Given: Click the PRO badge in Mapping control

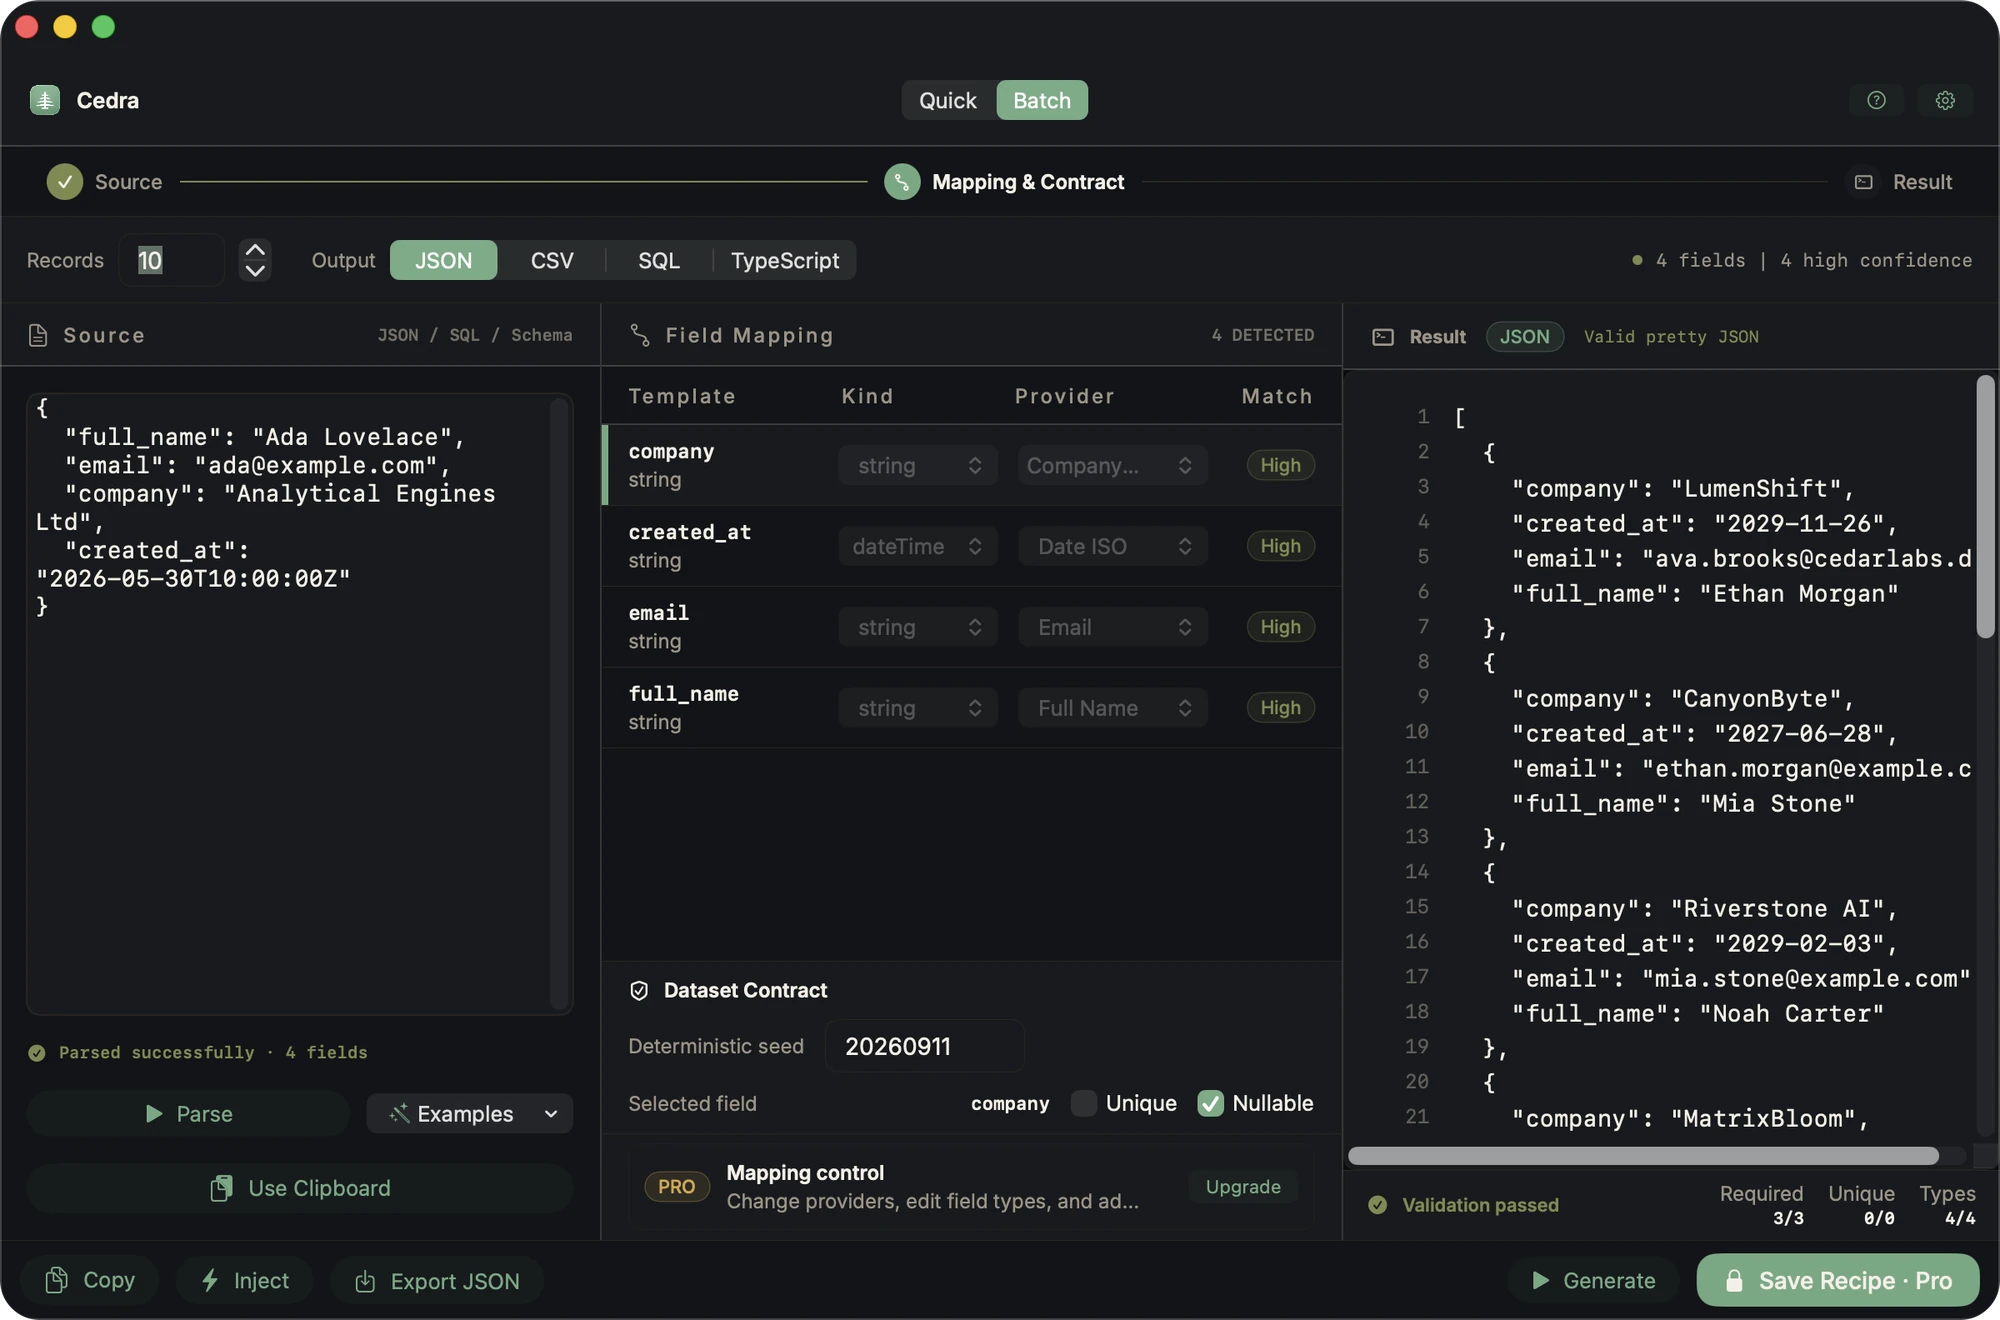Looking at the screenshot, I should [x=677, y=1187].
